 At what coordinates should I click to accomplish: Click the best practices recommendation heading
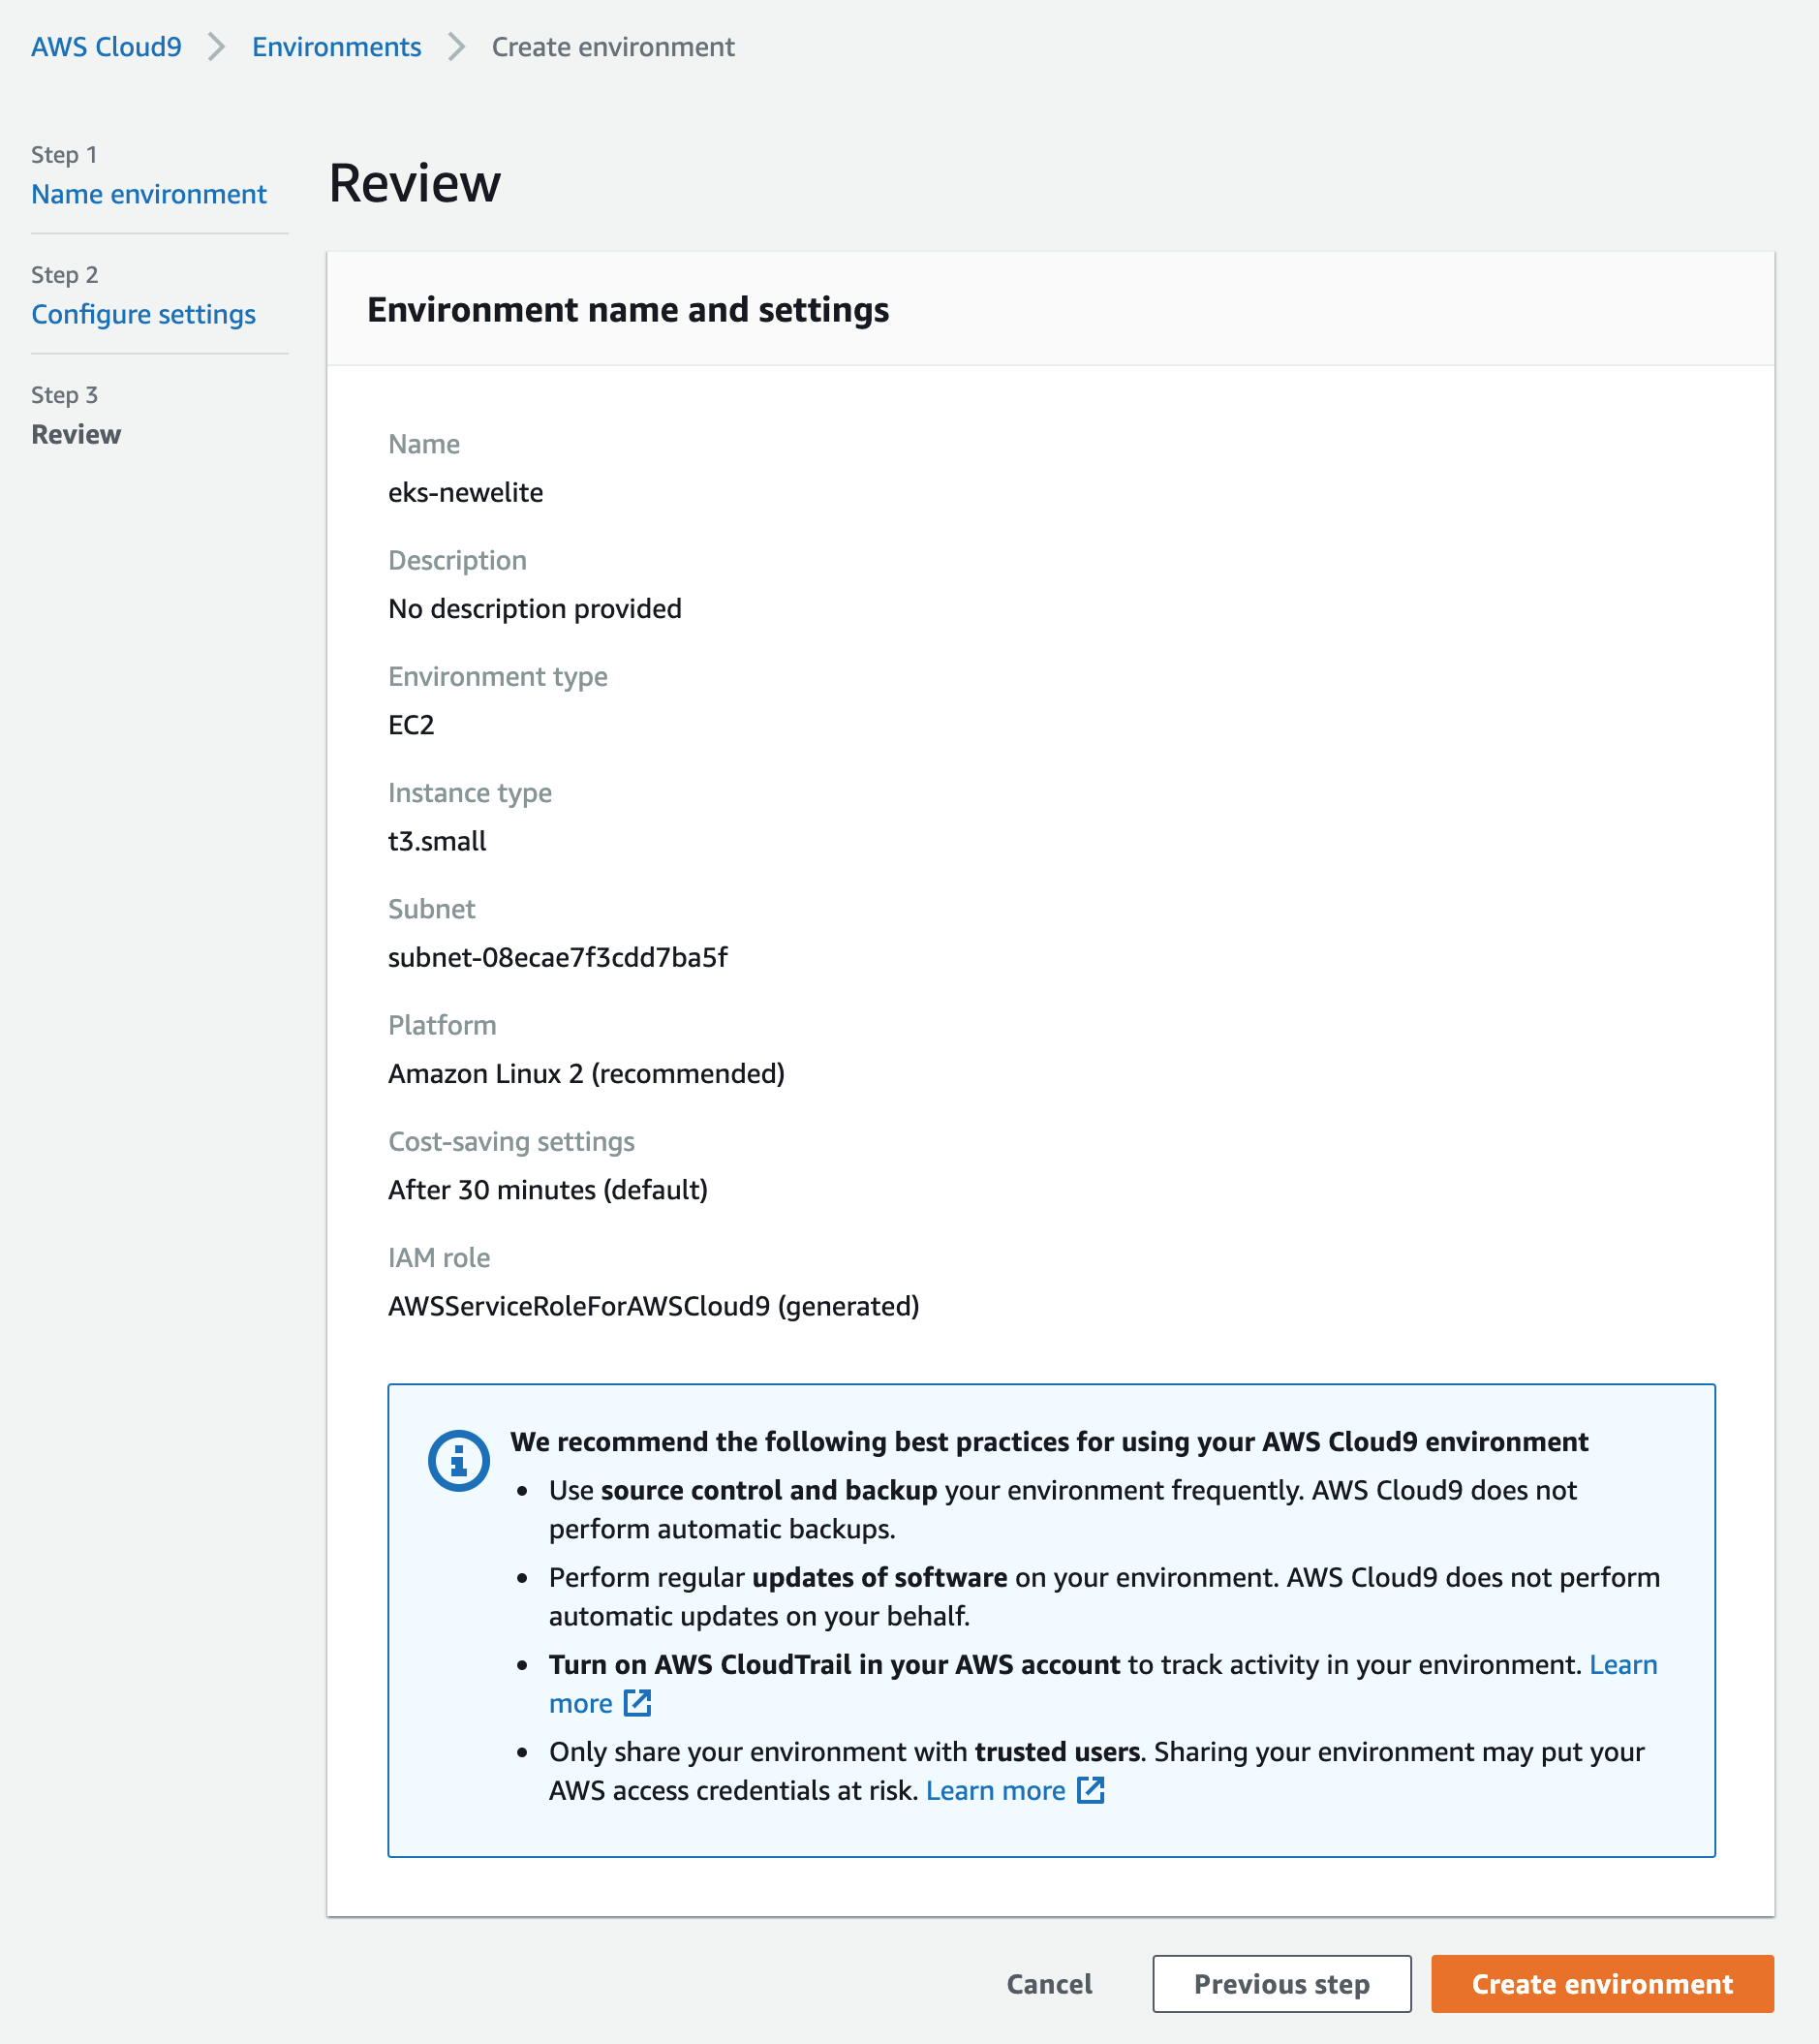pyautogui.click(x=1049, y=1441)
